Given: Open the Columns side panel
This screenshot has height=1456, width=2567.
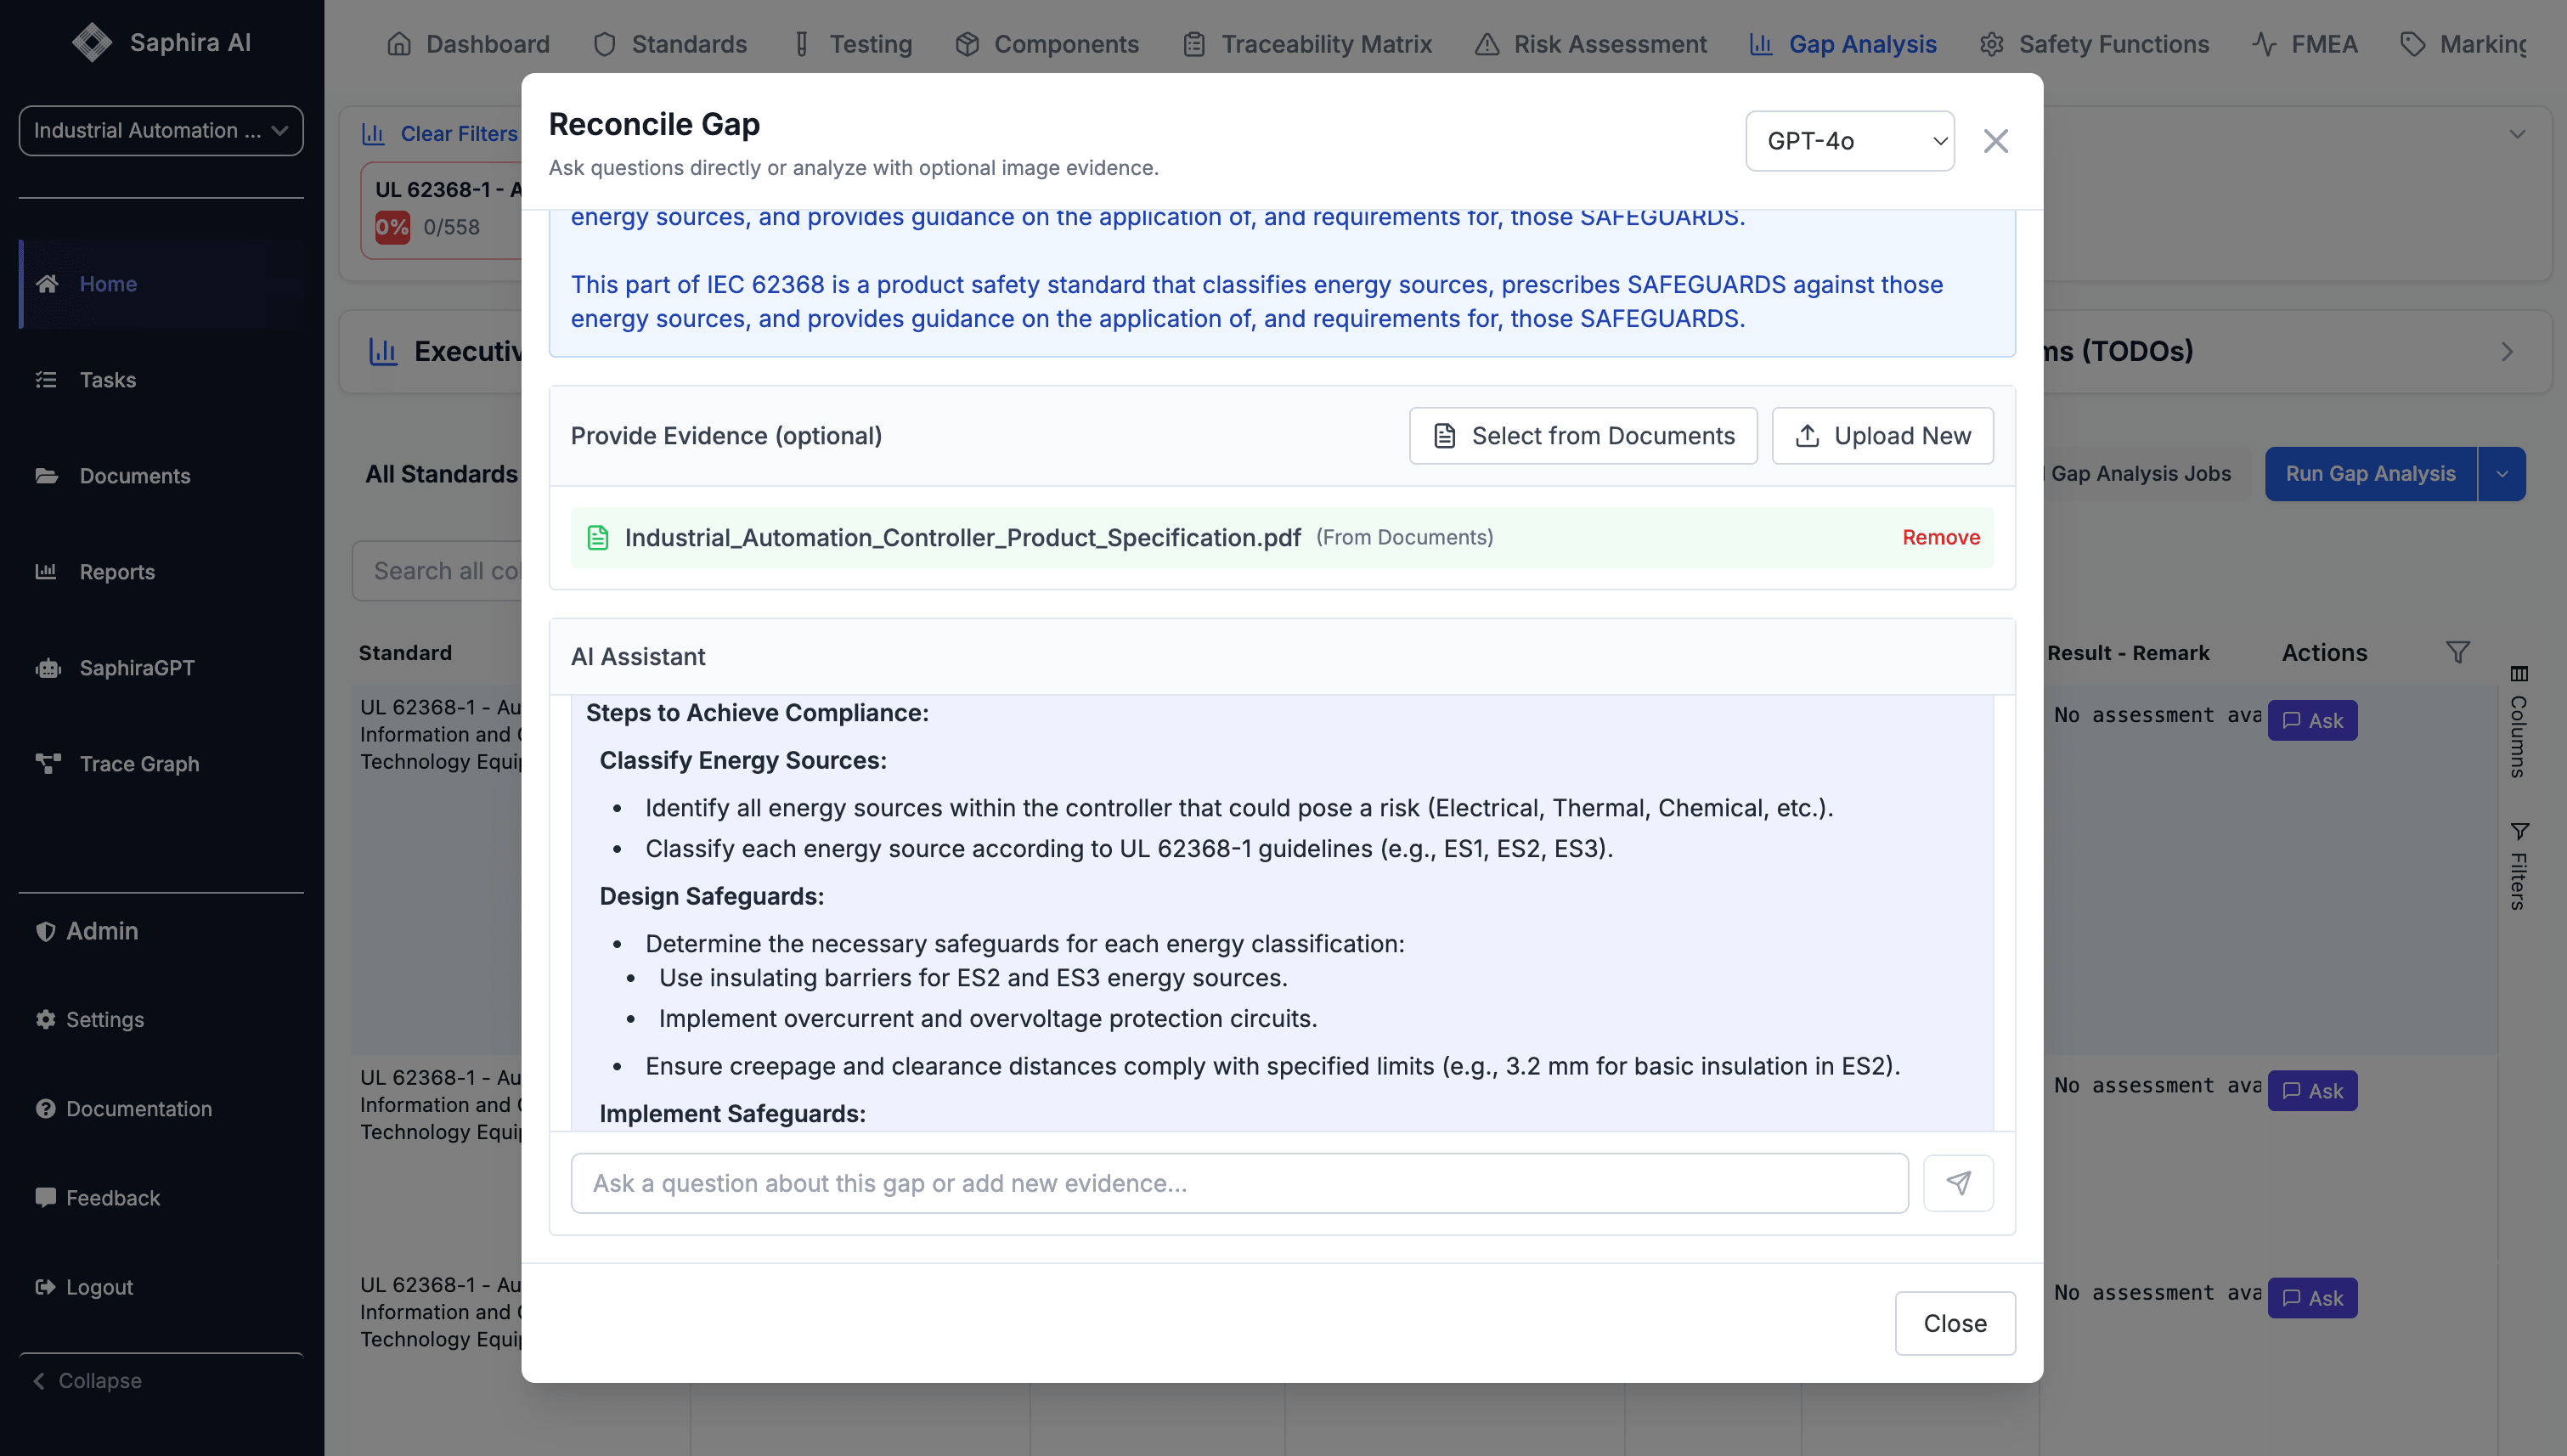Looking at the screenshot, I should click(x=2518, y=722).
